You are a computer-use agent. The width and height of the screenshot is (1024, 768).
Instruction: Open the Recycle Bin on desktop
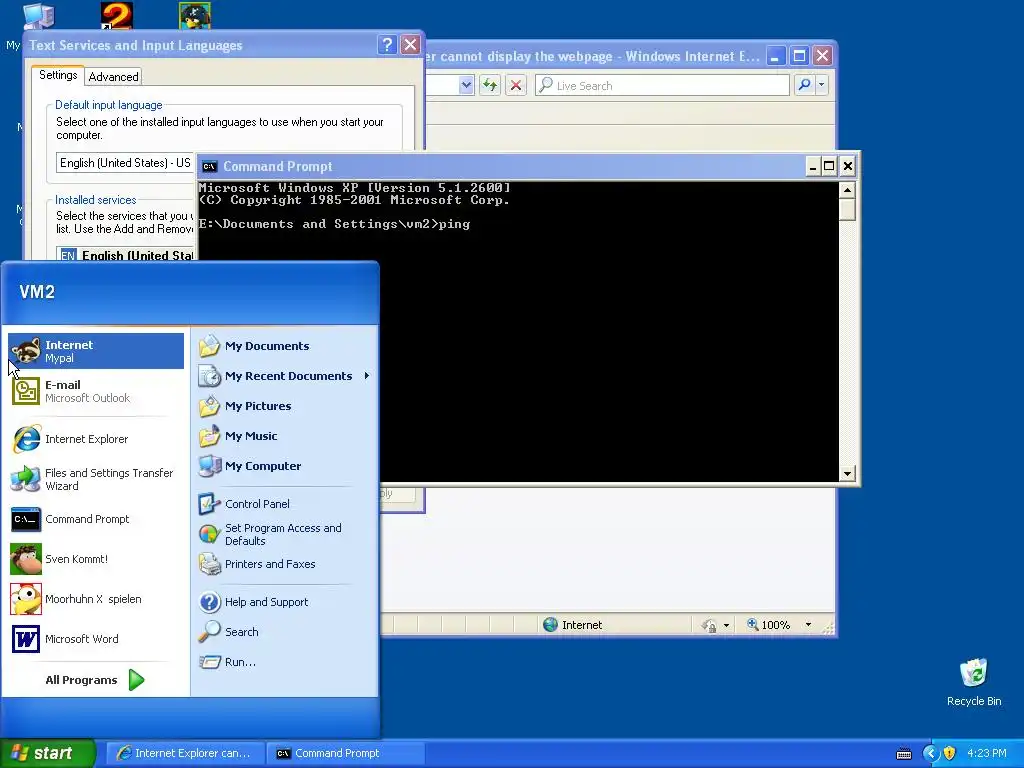974,682
